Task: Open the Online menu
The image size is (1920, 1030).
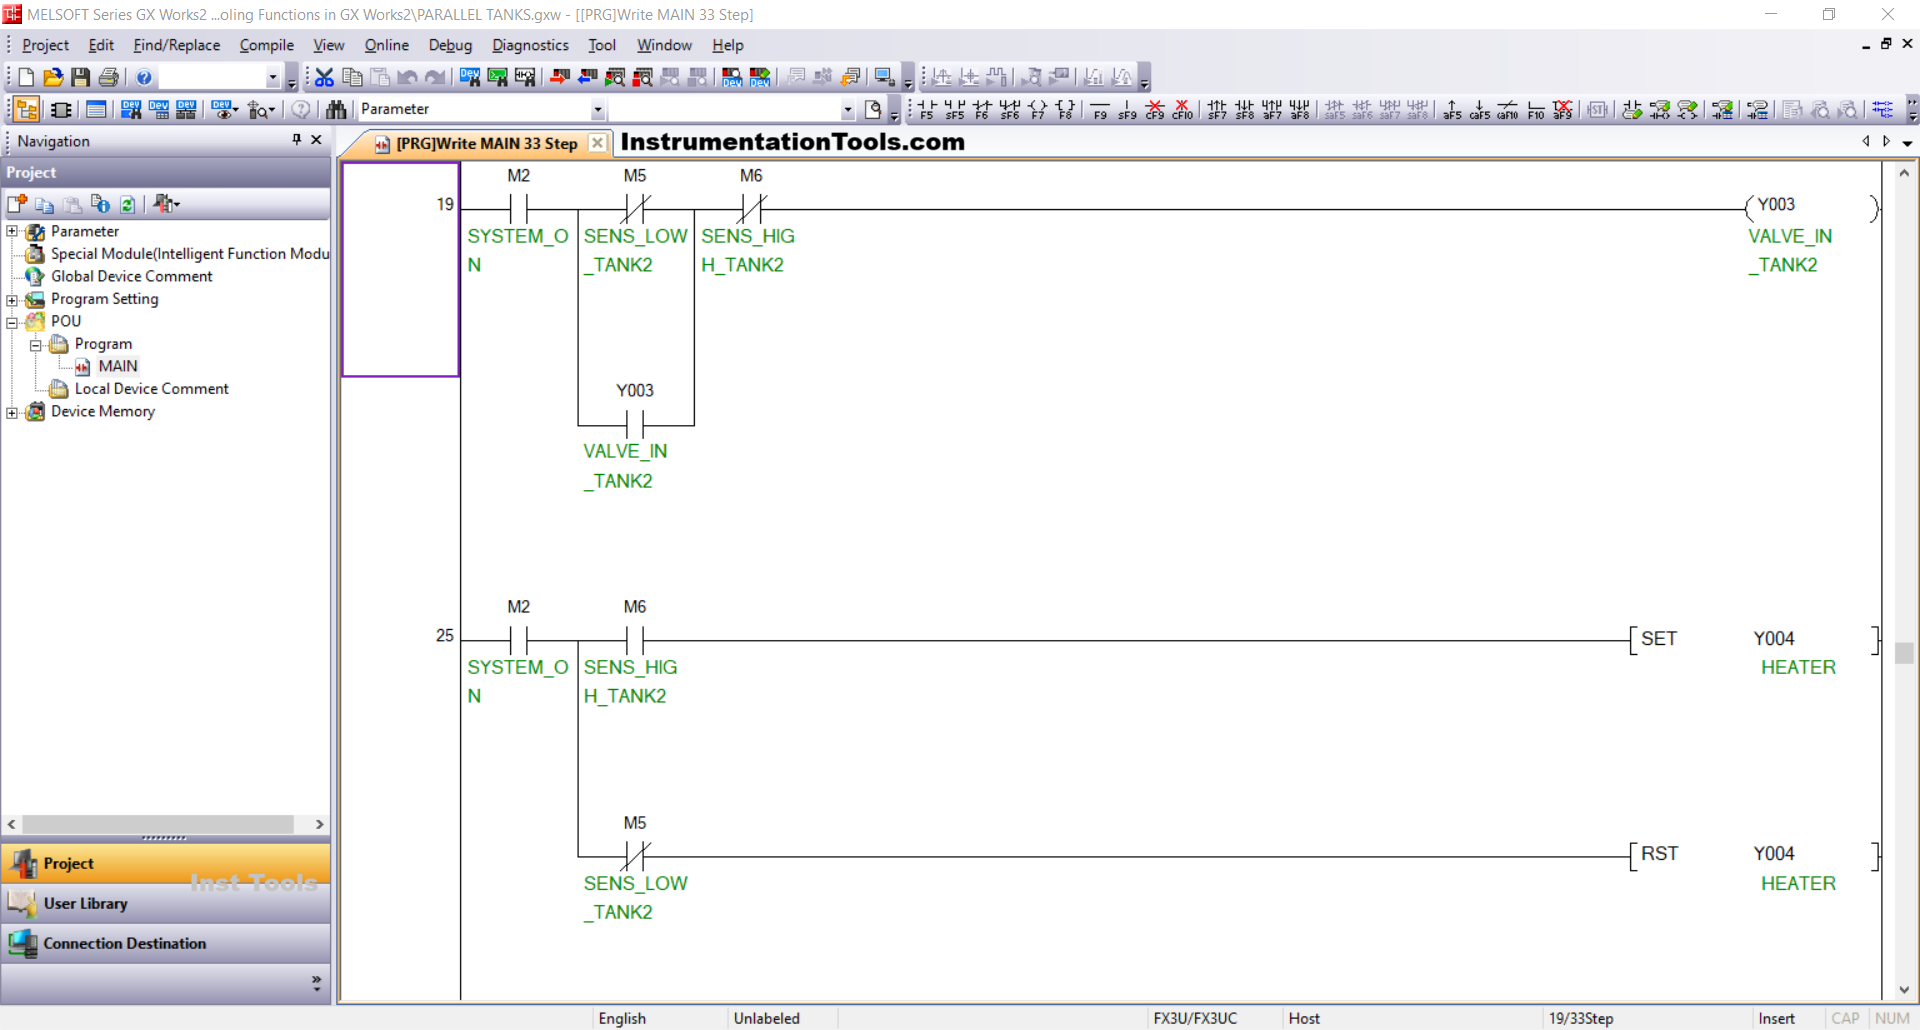Action: pyautogui.click(x=386, y=45)
